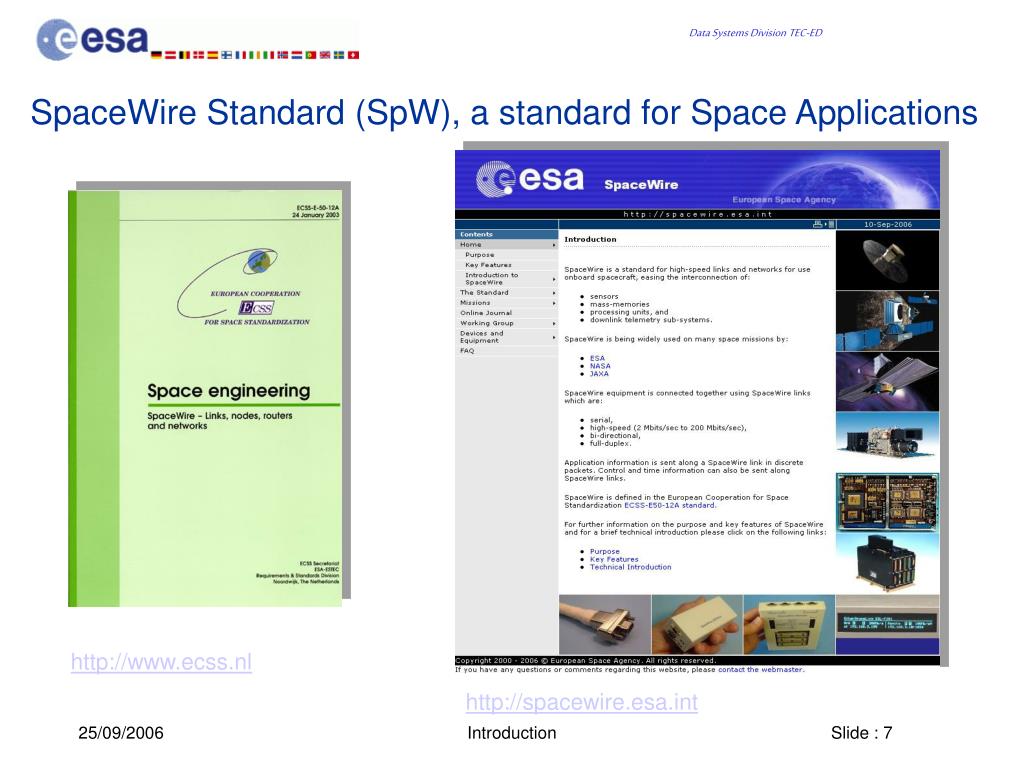Open the http://www.ecss.nl link
The image size is (1024, 768).
click(161, 662)
